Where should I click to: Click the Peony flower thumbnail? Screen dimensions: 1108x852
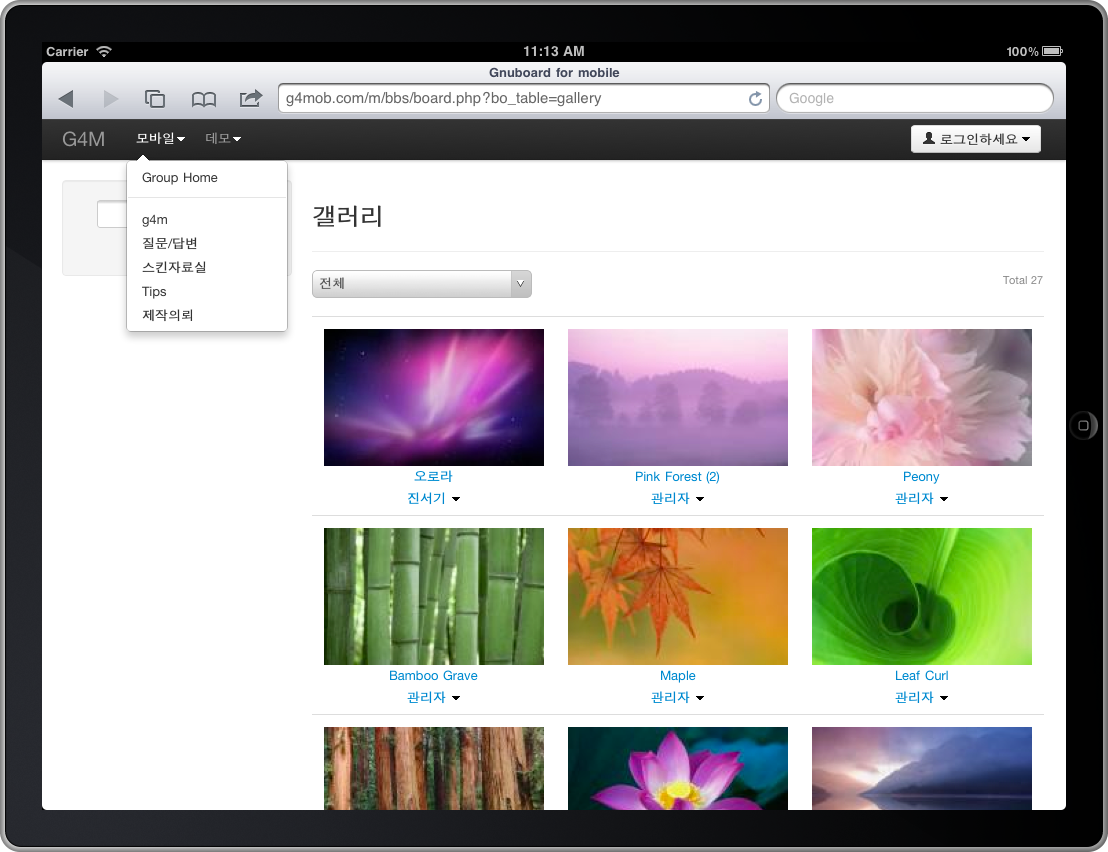tap(921, 397)
